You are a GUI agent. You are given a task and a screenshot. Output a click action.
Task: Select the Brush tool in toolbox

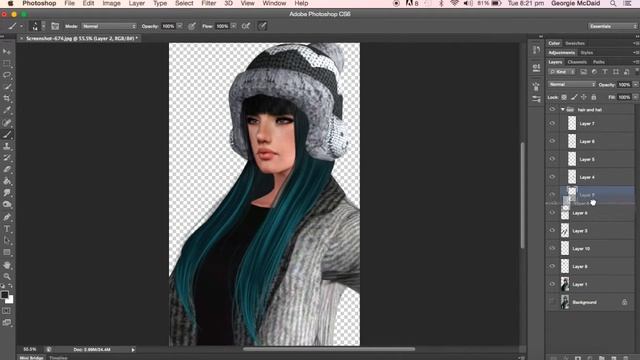point(7,134)
